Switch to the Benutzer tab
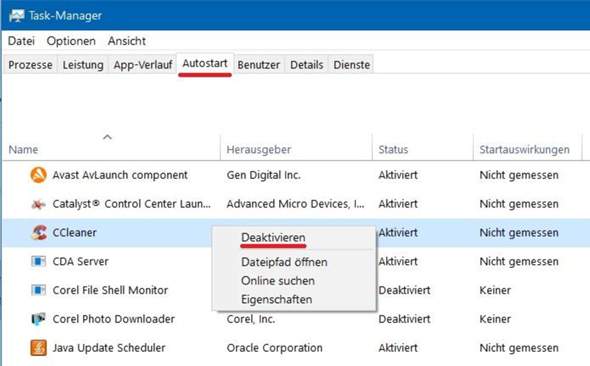The height and width of the screenshot is (366, 590). (x=259, y=65)
